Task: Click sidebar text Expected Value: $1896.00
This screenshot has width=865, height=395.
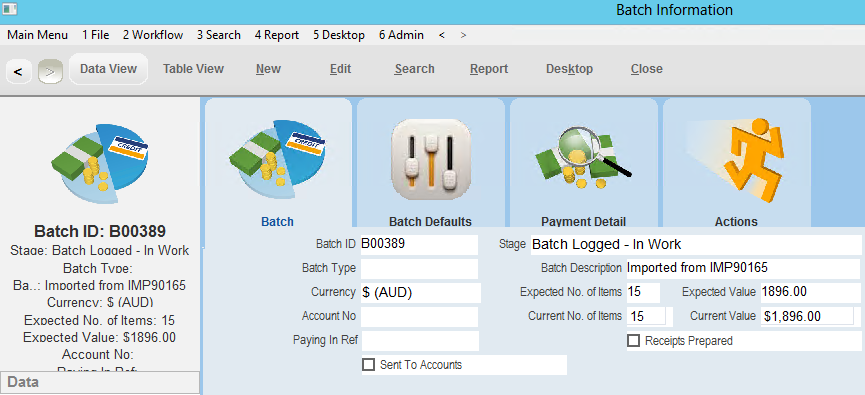Action: pyautogui.click(x=100, y=338)
